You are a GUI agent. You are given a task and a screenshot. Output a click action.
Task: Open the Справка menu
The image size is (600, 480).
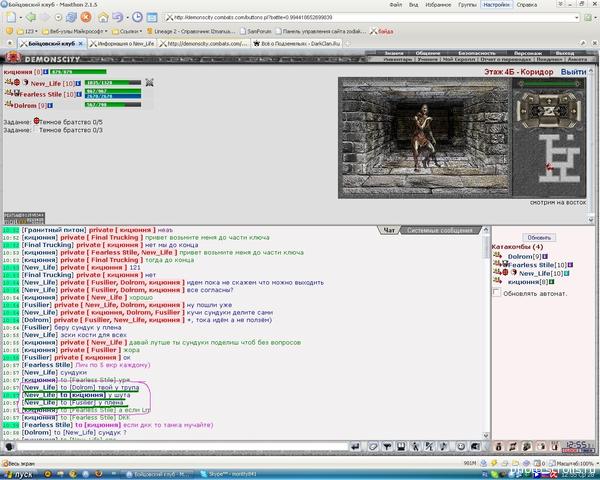pos(527,5)
